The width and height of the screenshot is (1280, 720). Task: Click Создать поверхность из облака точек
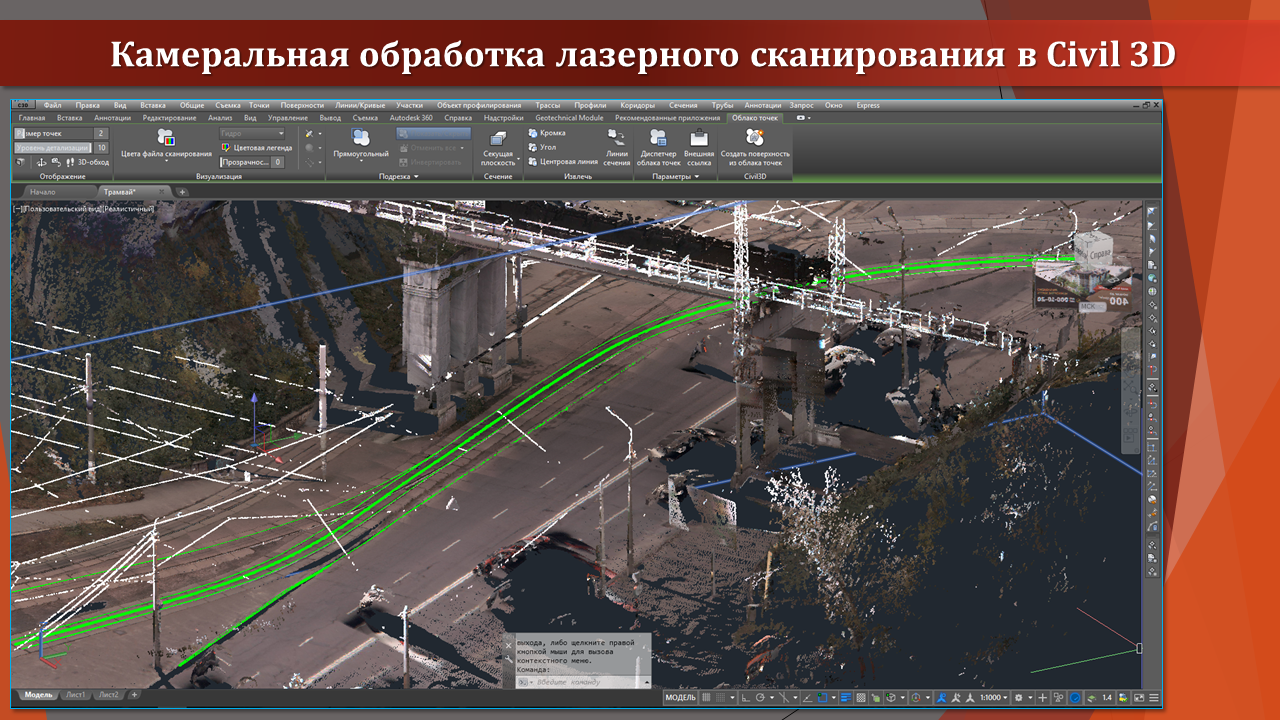[x=755, y=148]
